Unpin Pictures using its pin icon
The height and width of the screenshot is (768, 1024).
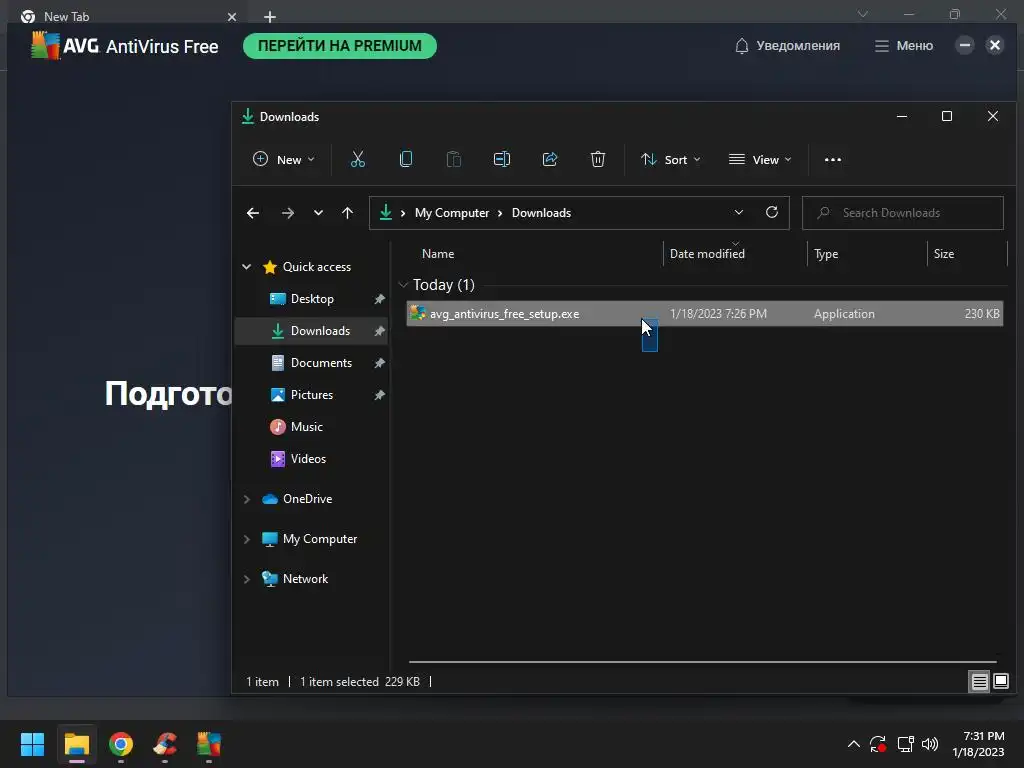[x=379, y=395]
